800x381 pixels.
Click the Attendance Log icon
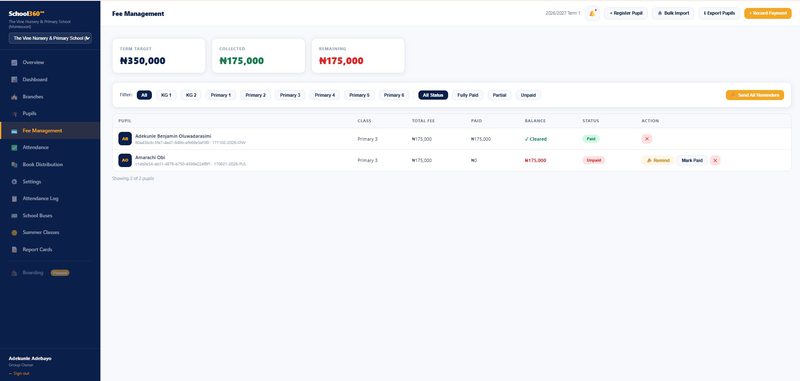pos(14,198)
